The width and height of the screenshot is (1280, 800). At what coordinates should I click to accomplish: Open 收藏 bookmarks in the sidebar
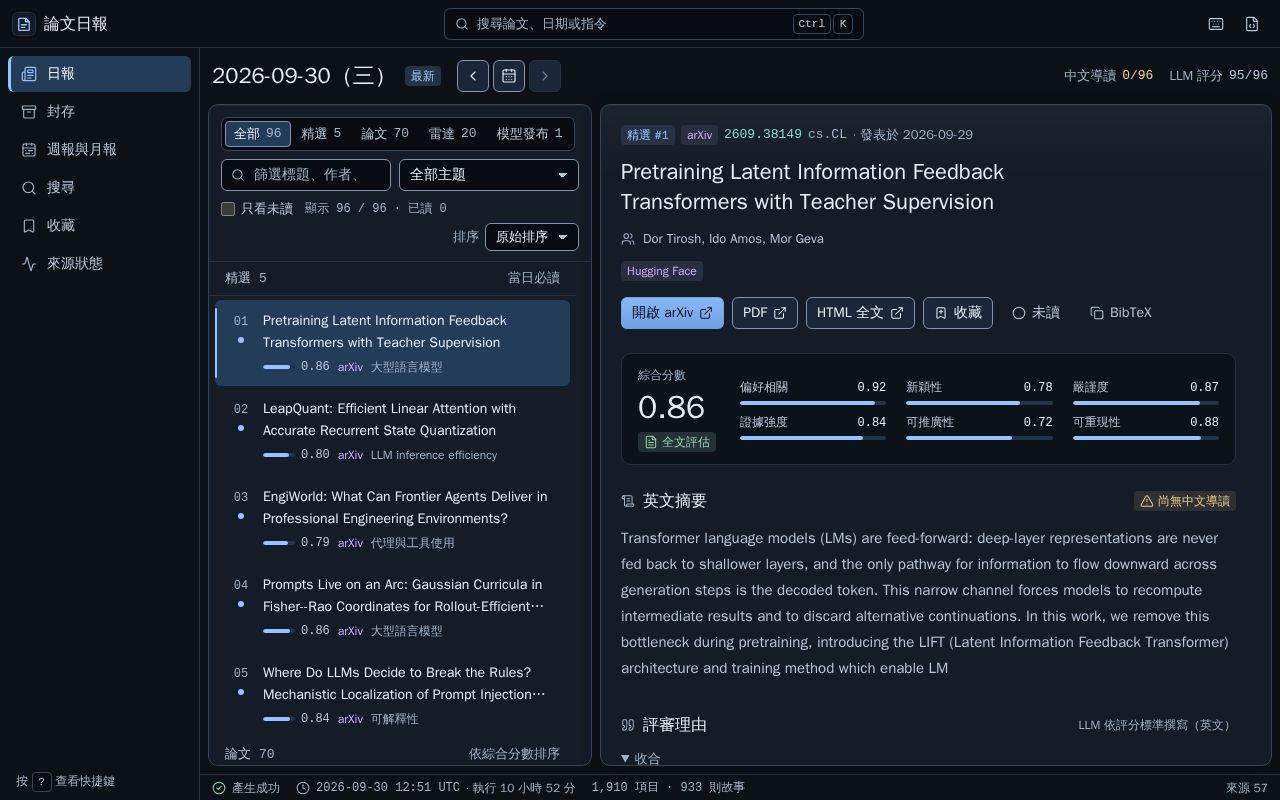coord(100,226)
